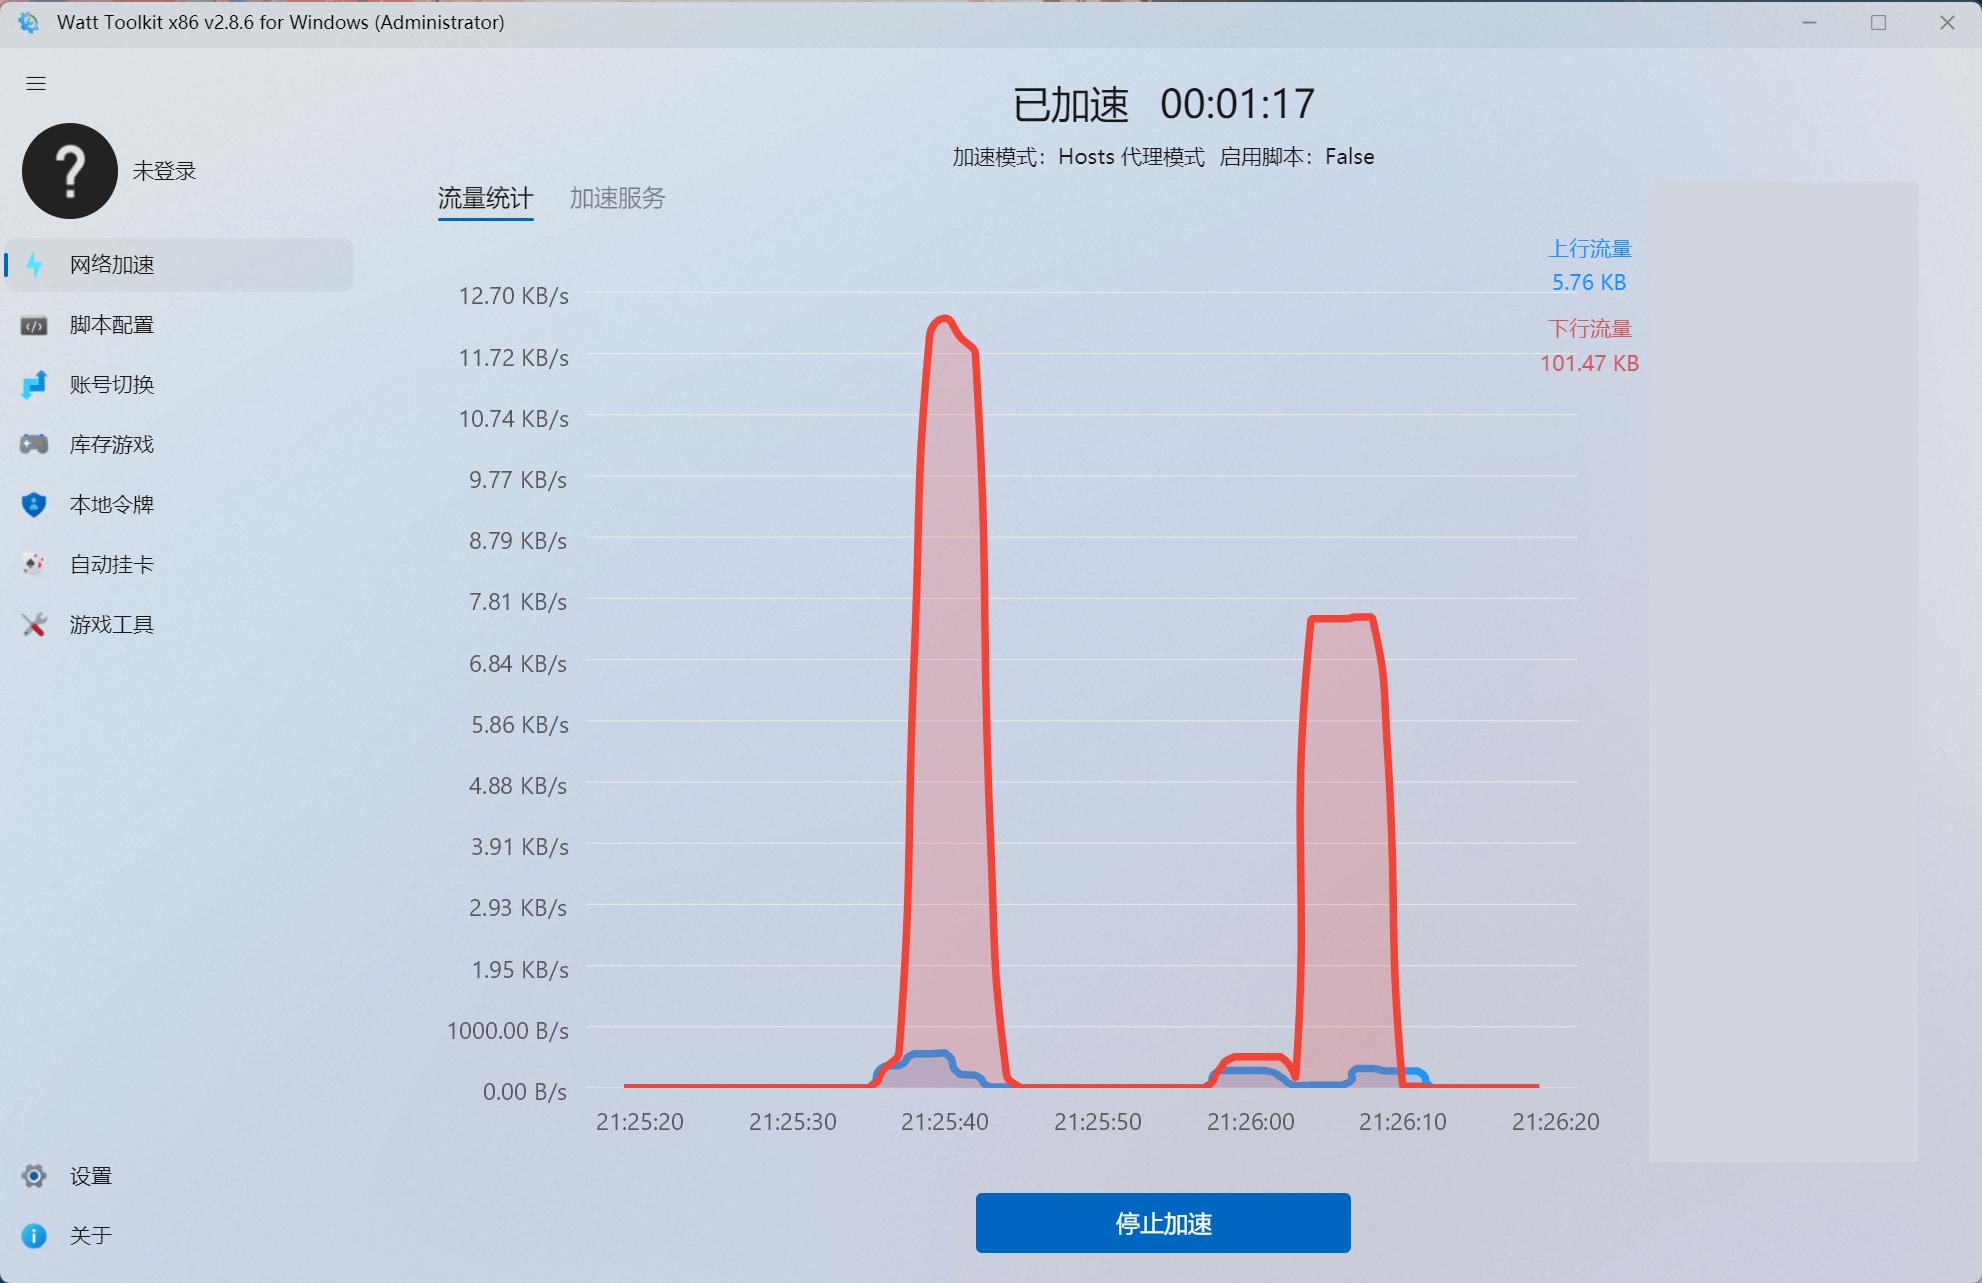Toggle the 下行流量 download traffic series

1589,328
